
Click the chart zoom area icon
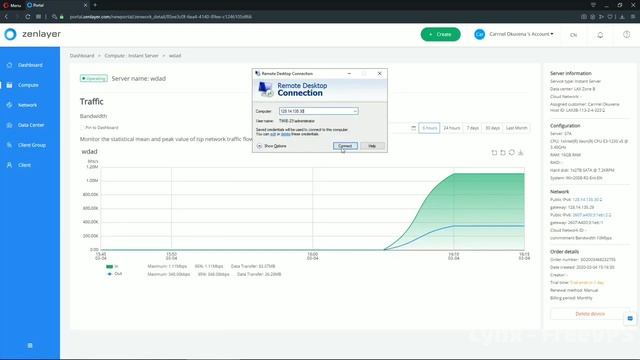(494, 153)
